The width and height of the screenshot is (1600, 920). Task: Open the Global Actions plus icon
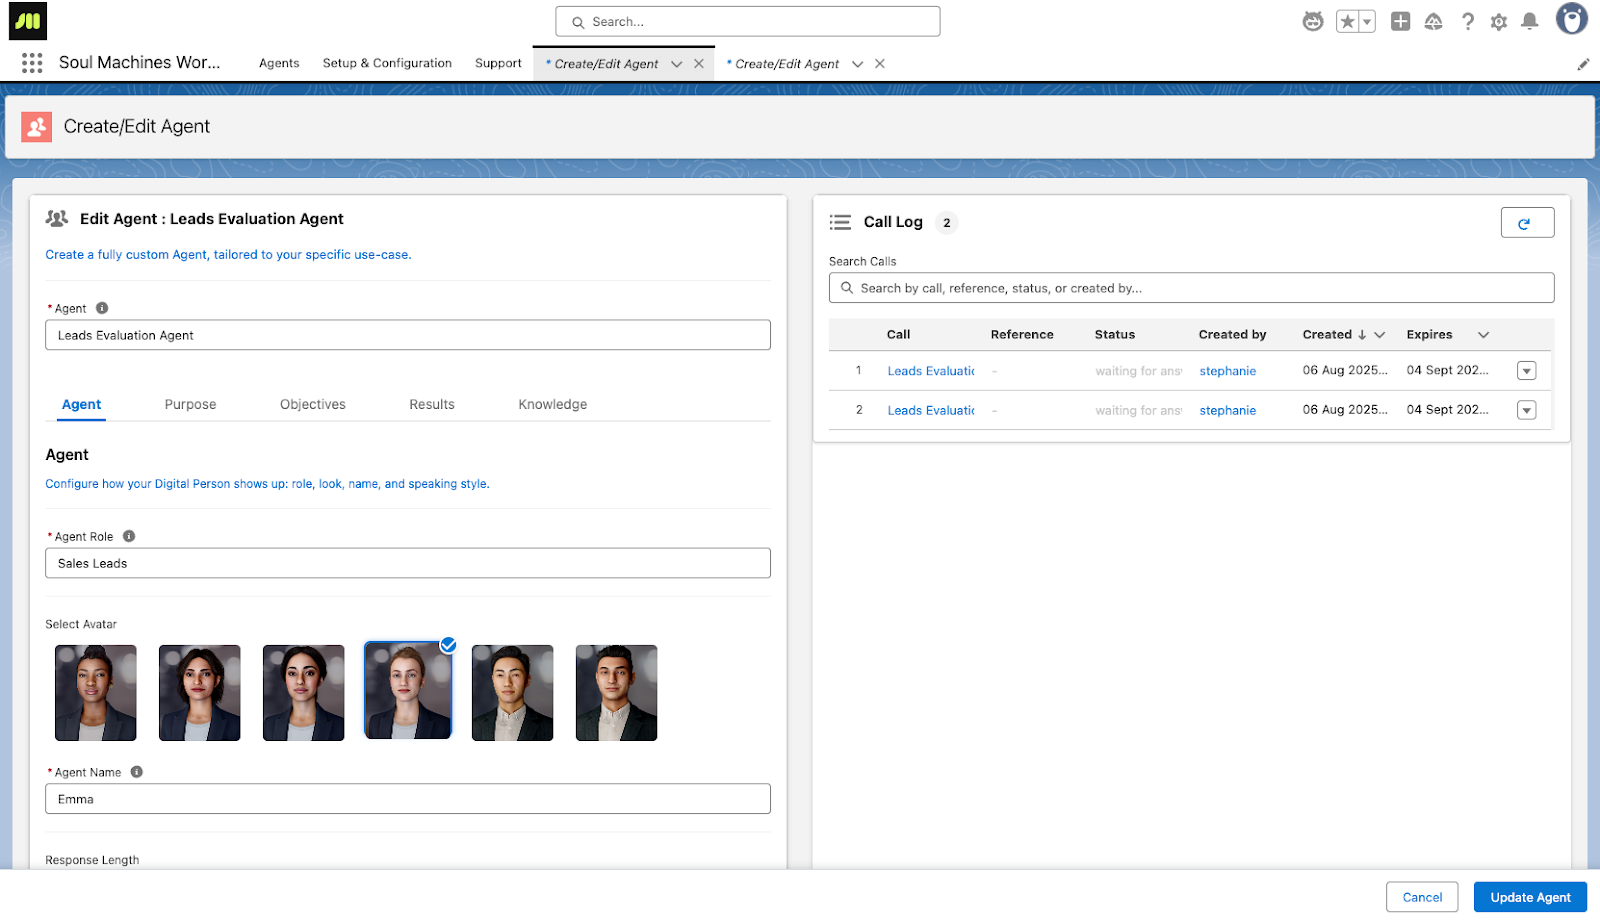pos(1400,21)
